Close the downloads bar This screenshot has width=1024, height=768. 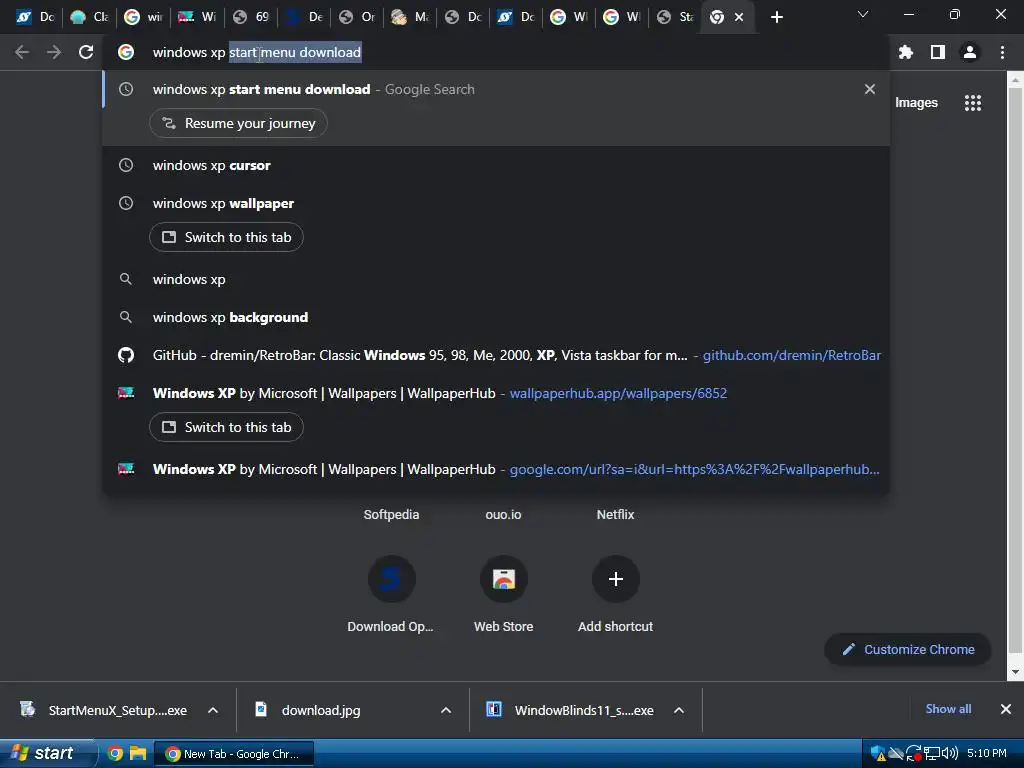point(1006,709)
